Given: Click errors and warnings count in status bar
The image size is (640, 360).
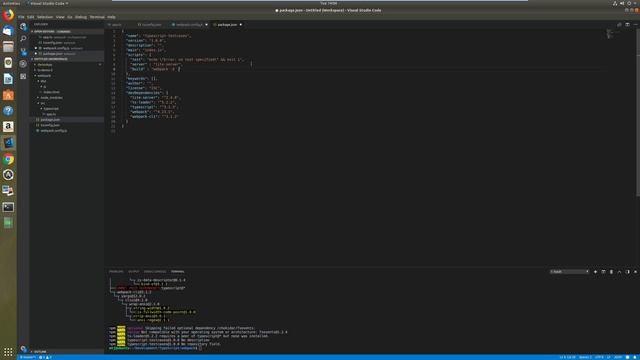Looking at the screenshot, I should [45, 357].
